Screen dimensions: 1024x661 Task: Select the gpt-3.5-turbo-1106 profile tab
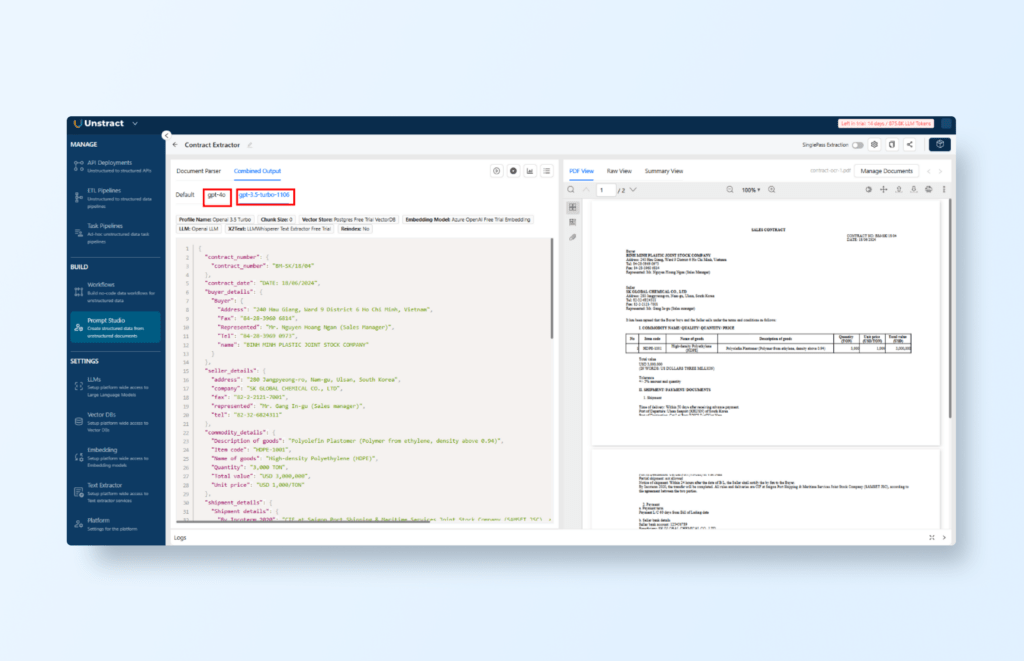(x=265, y=194)
